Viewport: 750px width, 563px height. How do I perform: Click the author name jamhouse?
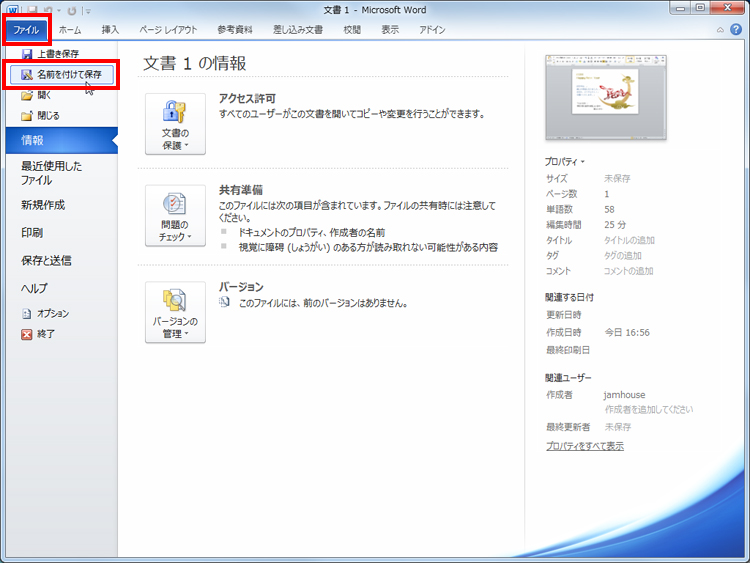click(x=624, y=395)
